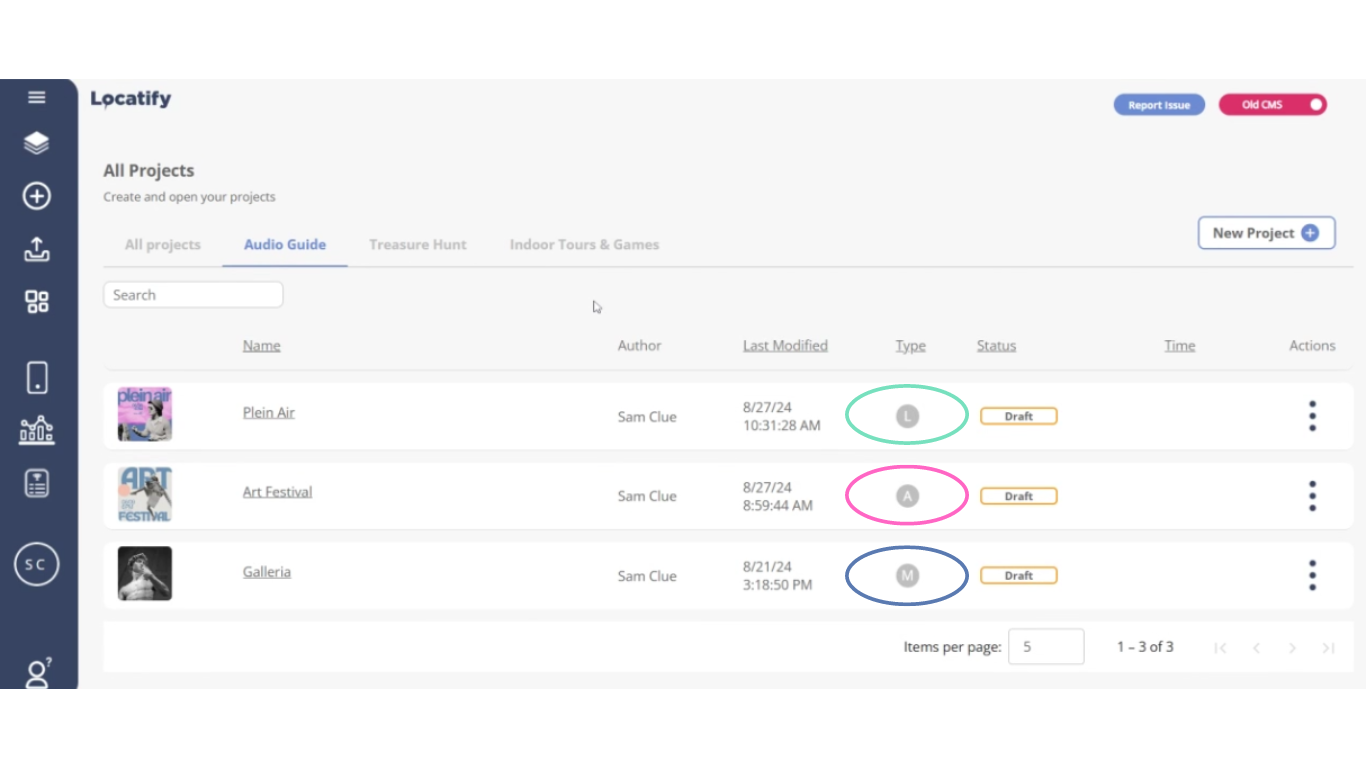Screen dimensions: 1366x768
Task: Go to last page of results
Action: tap(1328, 648)
